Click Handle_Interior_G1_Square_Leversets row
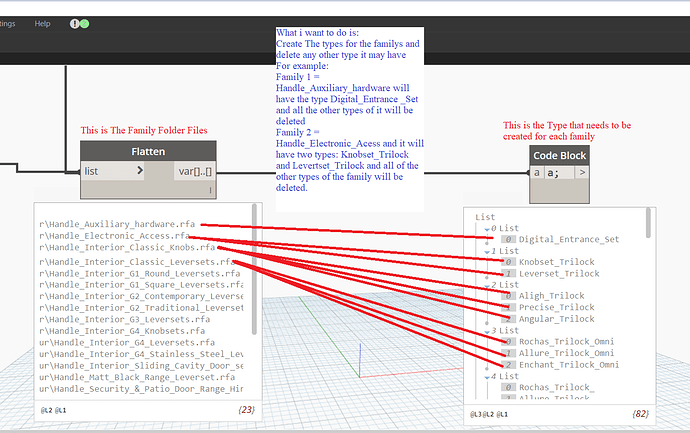The width and height of the screenshot is (690, 433). (x=141, y=285)
